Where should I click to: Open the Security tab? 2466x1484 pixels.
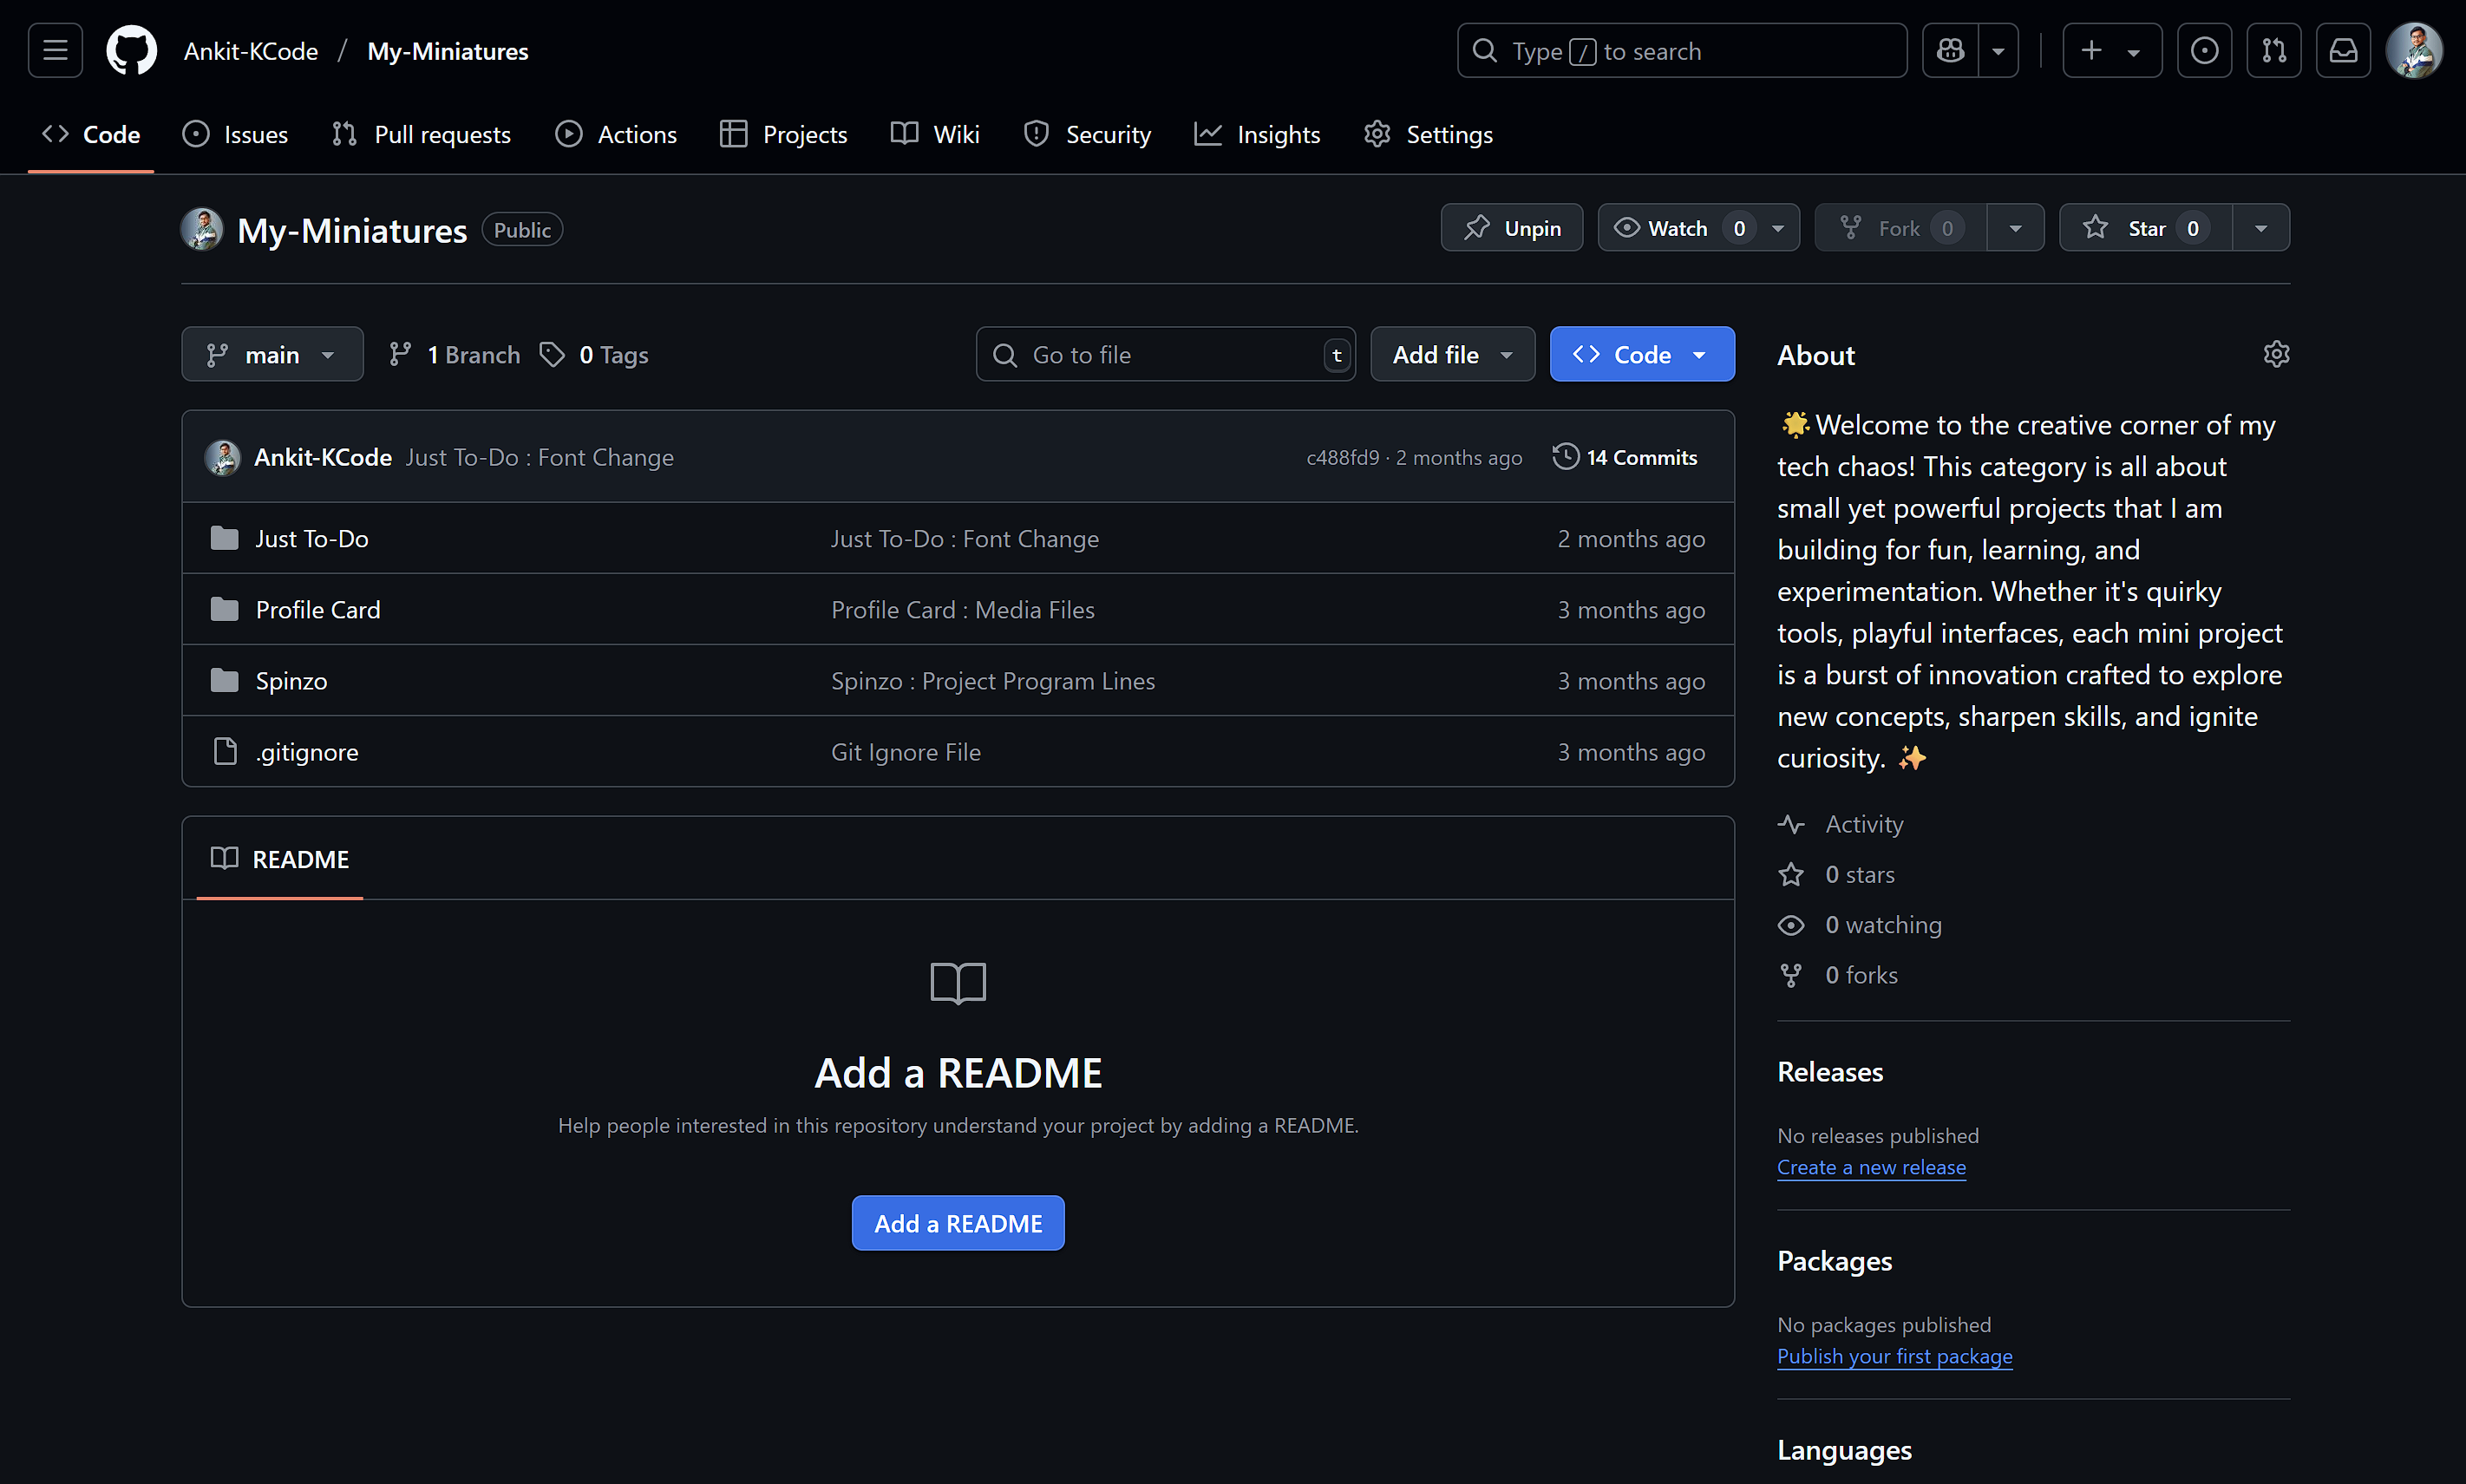coord(1087,134)
